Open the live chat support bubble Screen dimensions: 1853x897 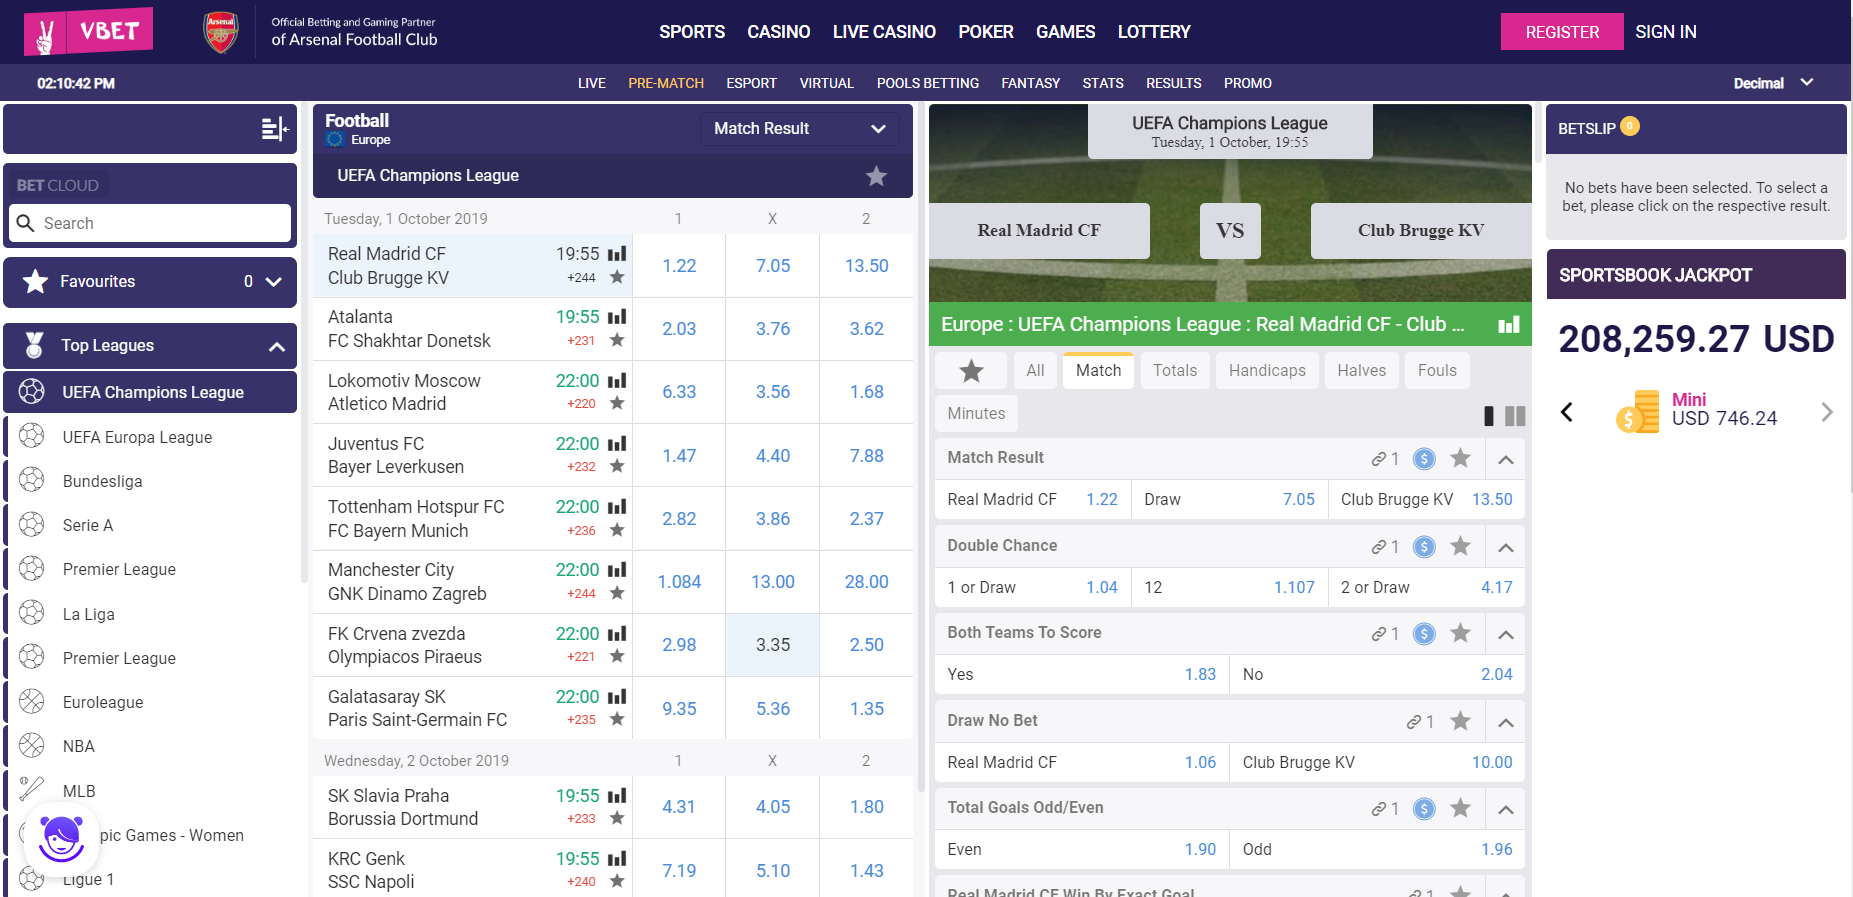click(x=61, y=838)
